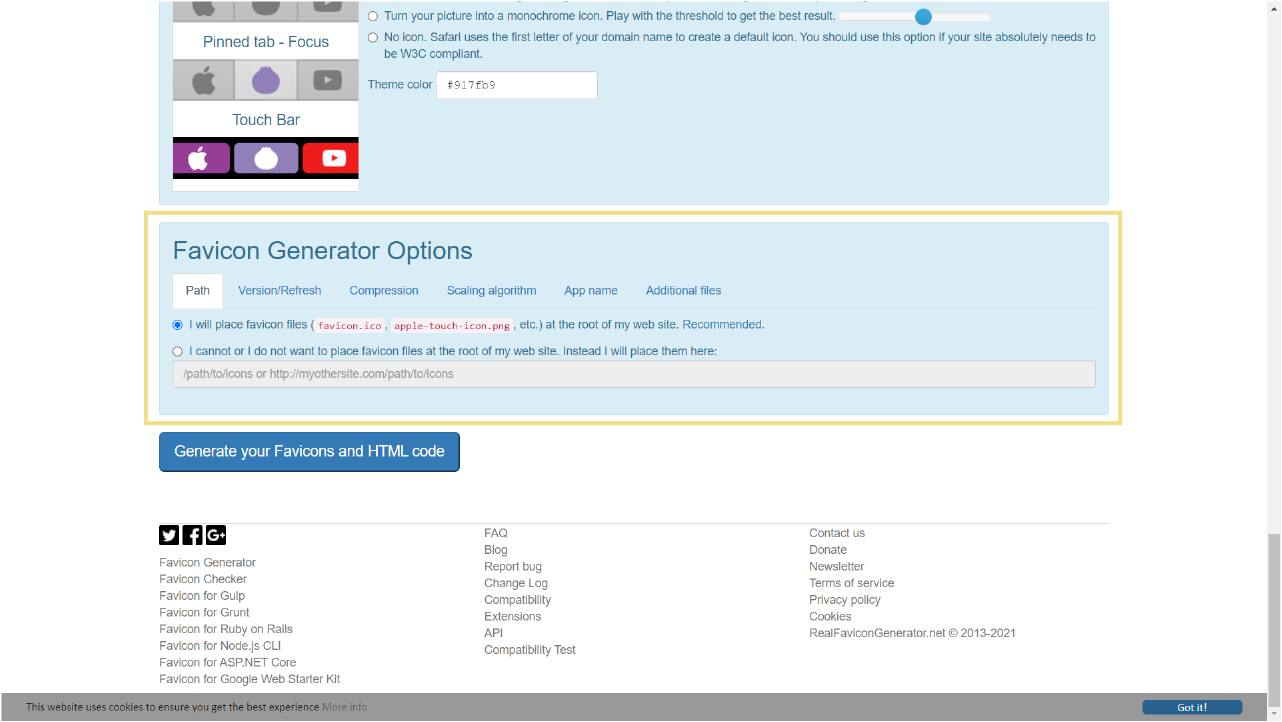Switch to the Compression tab

[384, 291]
